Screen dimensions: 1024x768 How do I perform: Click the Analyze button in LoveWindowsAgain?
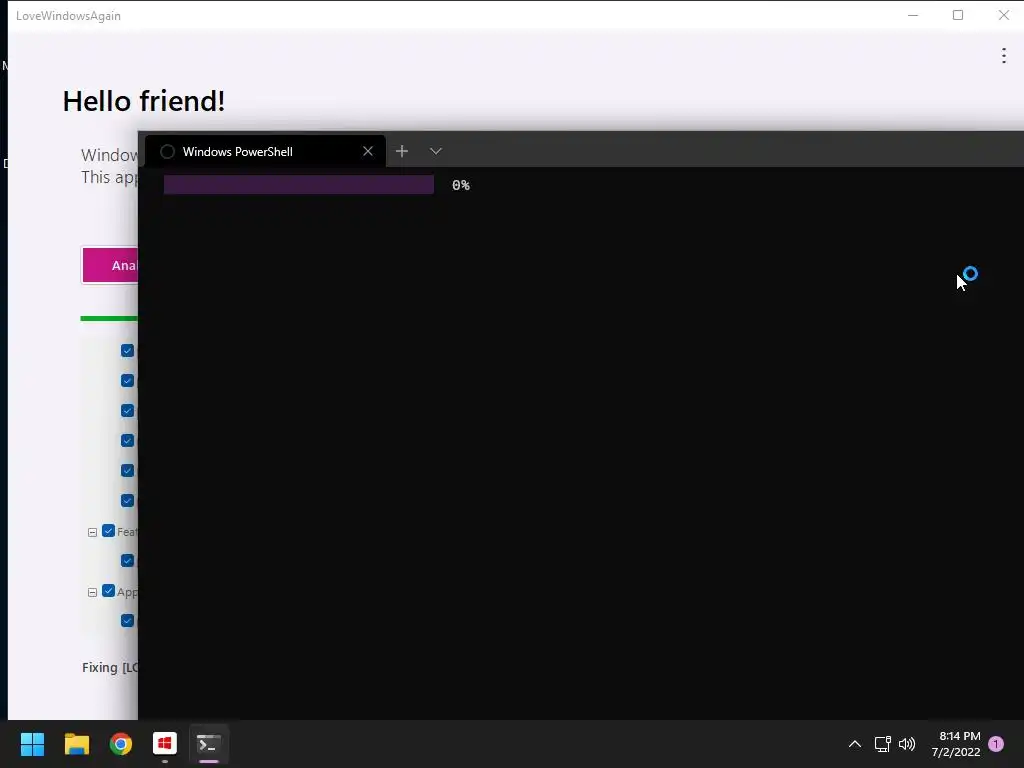click(x=110, y=265)
